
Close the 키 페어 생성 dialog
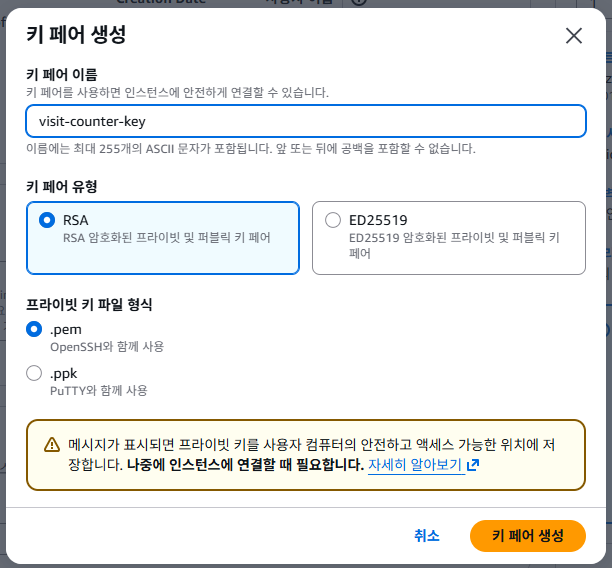click(x=573, y=36)
